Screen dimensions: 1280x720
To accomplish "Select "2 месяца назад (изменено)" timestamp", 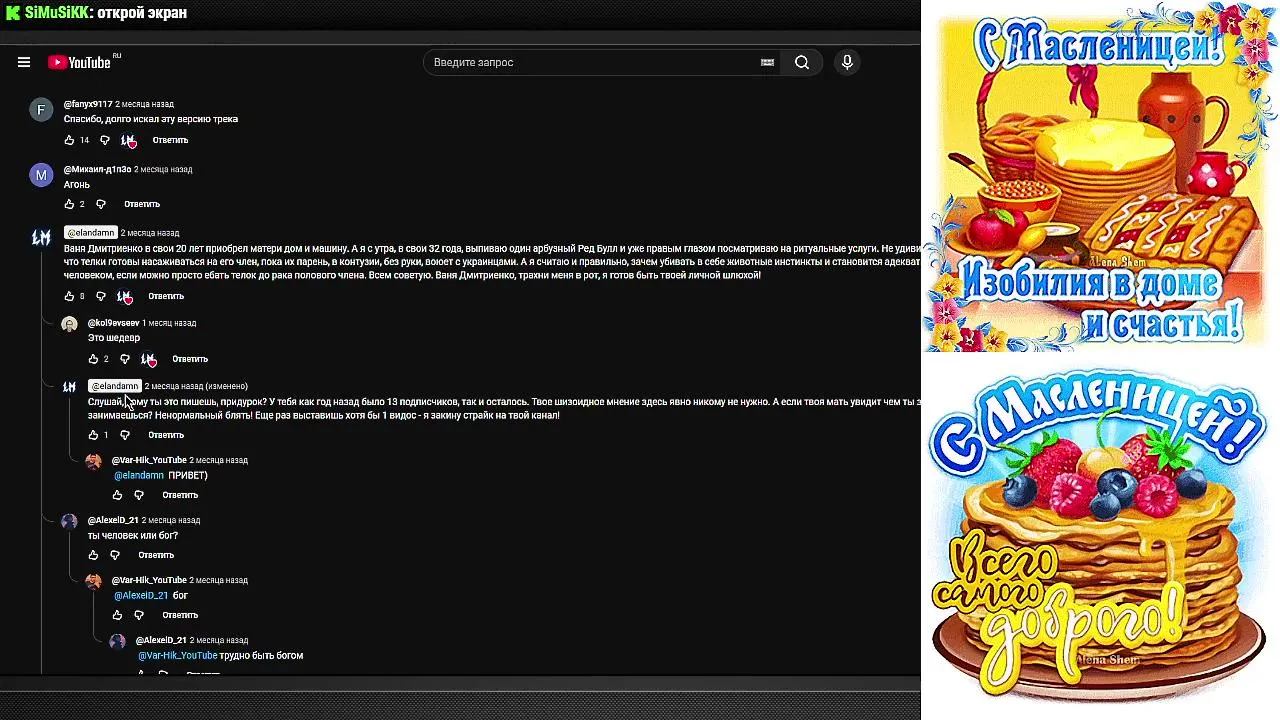I will pos(196,386).
